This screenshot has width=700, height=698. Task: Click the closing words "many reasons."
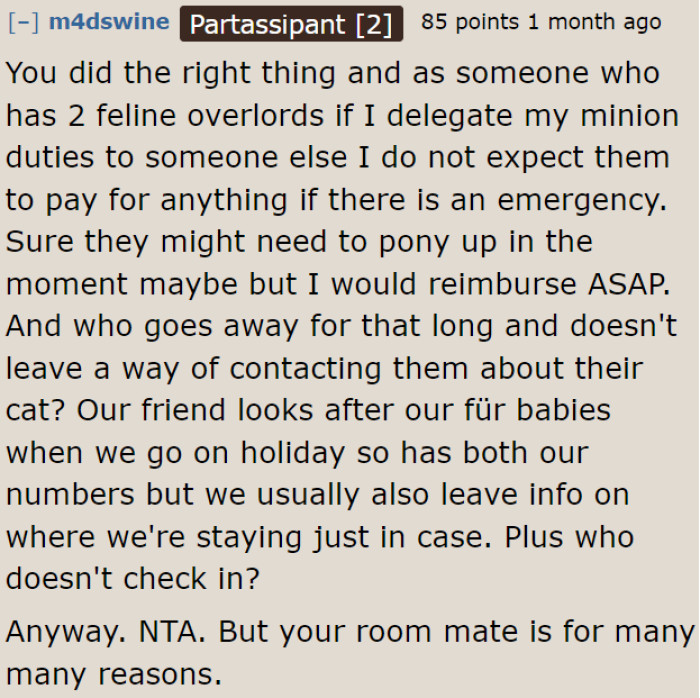114,673
